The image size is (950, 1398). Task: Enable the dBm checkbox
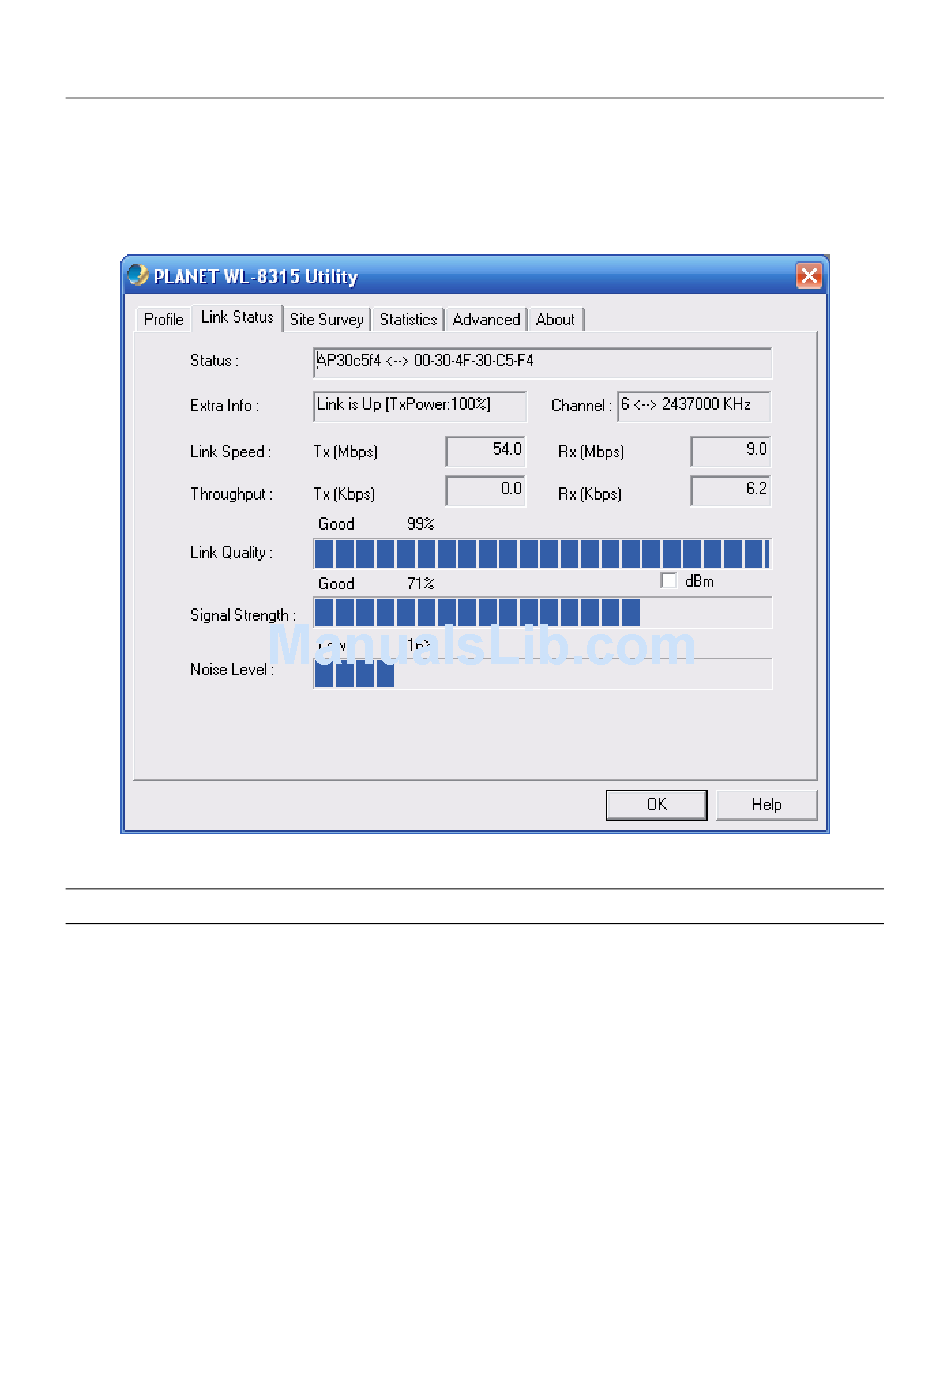[x=668, y=580]
